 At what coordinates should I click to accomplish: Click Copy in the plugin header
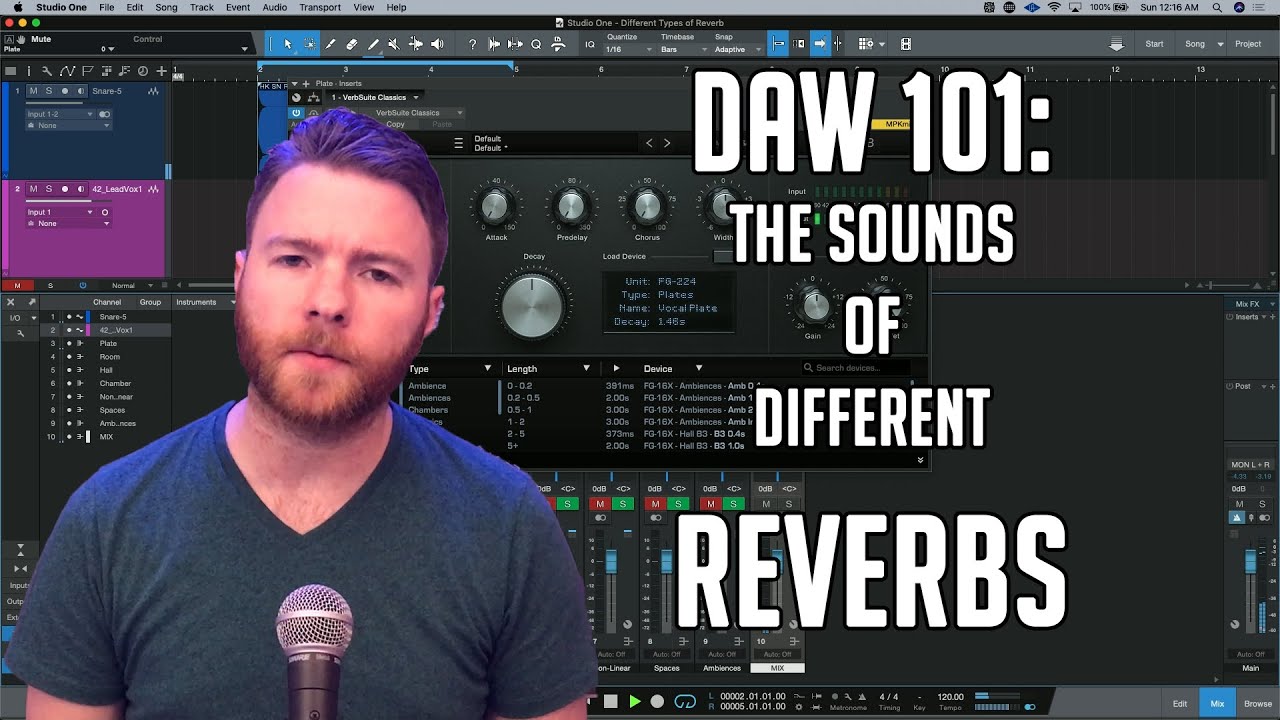pyautogui.click(x=396, y=124)
